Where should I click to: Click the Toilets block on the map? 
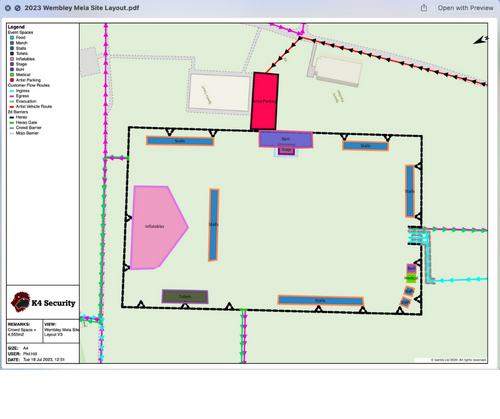[185, 296]
